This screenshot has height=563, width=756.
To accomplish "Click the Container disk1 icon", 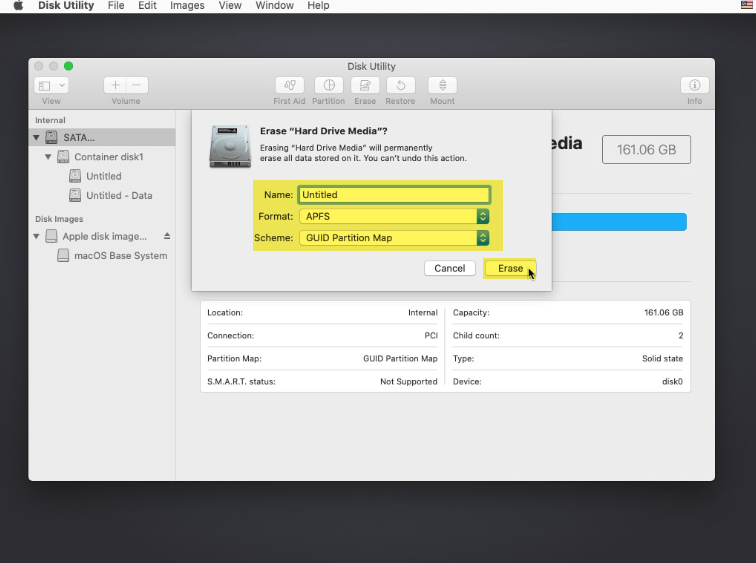I will point(63,157).
